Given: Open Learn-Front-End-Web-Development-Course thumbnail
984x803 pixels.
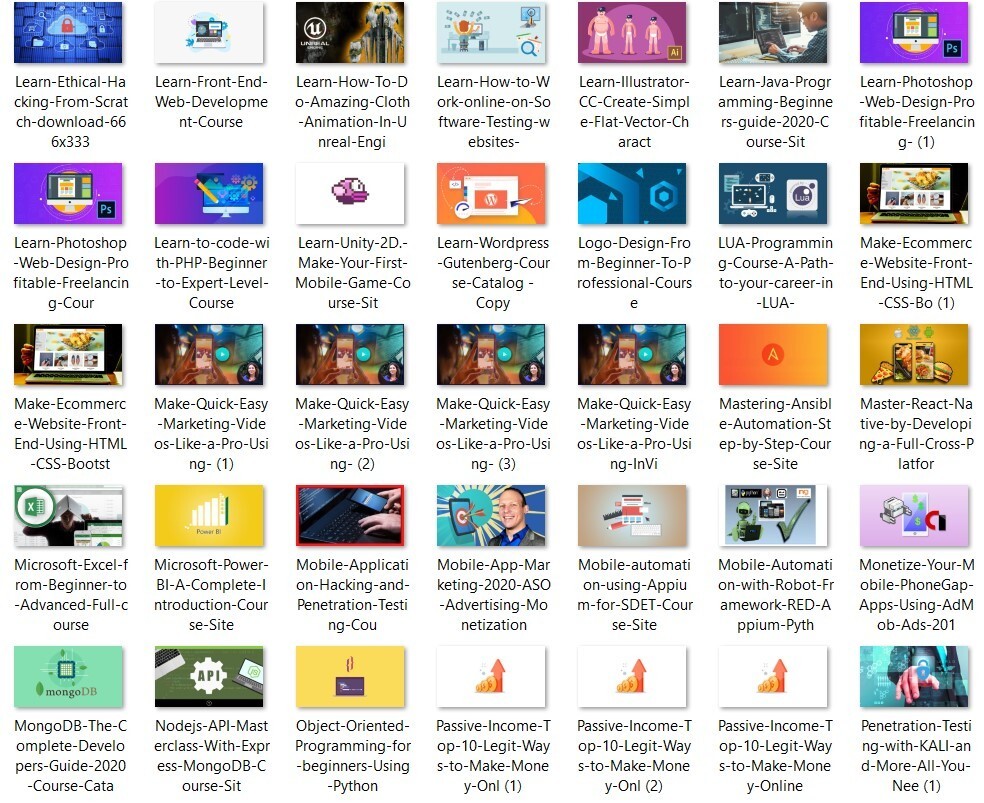Looking at the screenshot, I should pos(209,32).
